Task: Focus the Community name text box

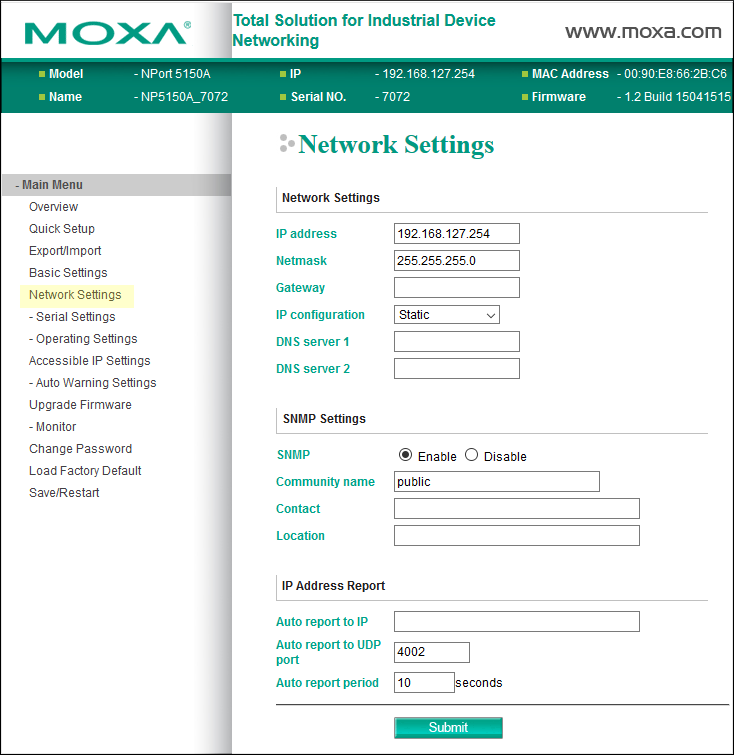Action: 496,482
